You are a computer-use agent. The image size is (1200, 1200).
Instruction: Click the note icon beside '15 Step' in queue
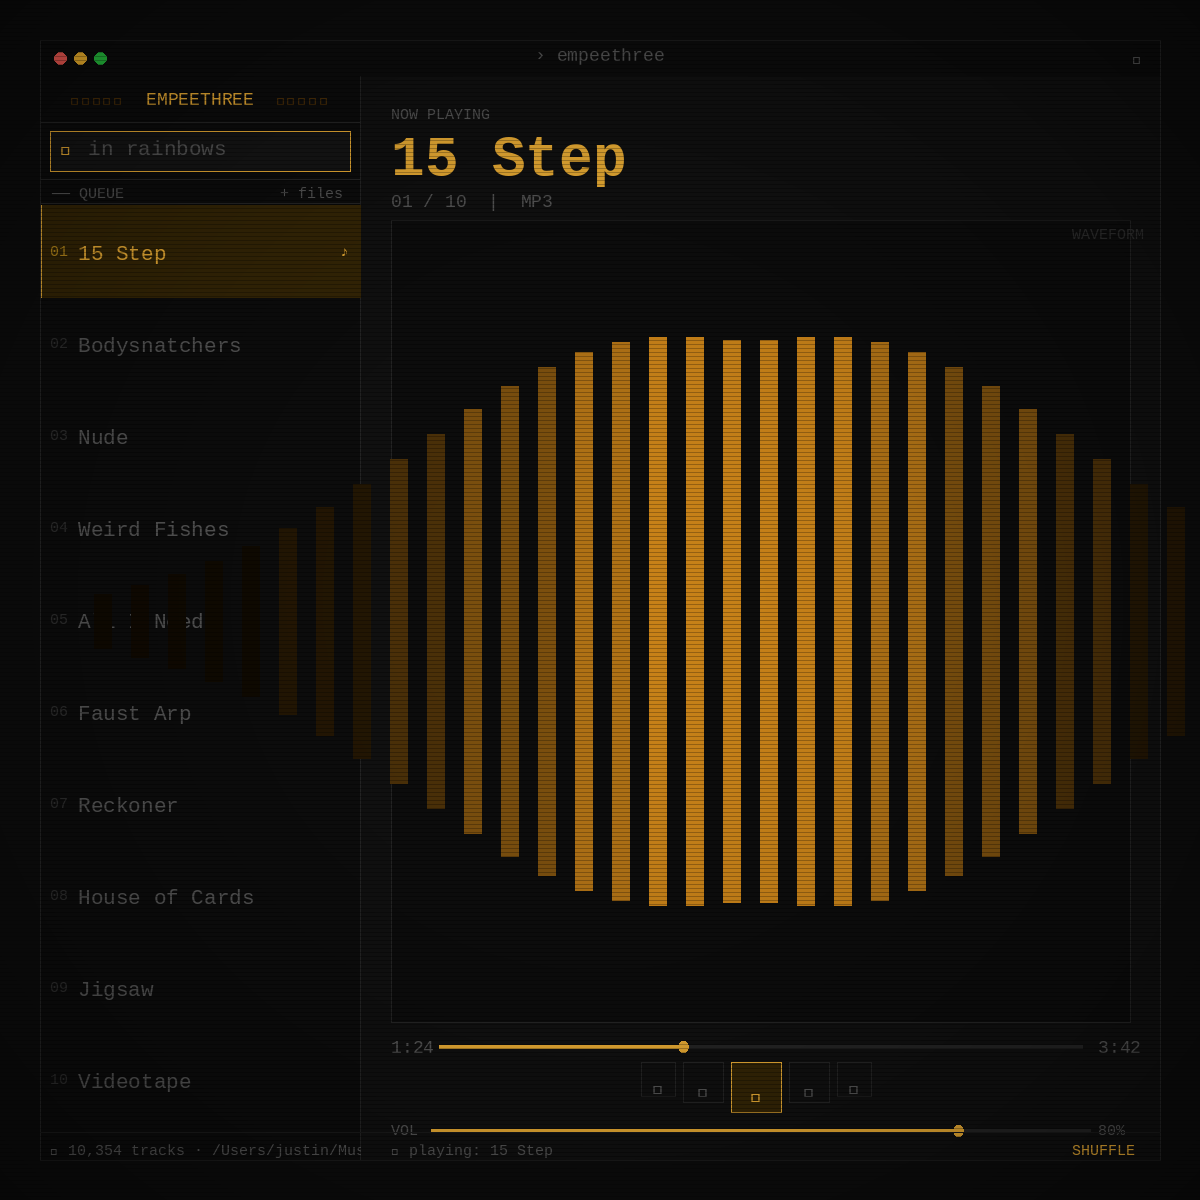tap(342, 253)
